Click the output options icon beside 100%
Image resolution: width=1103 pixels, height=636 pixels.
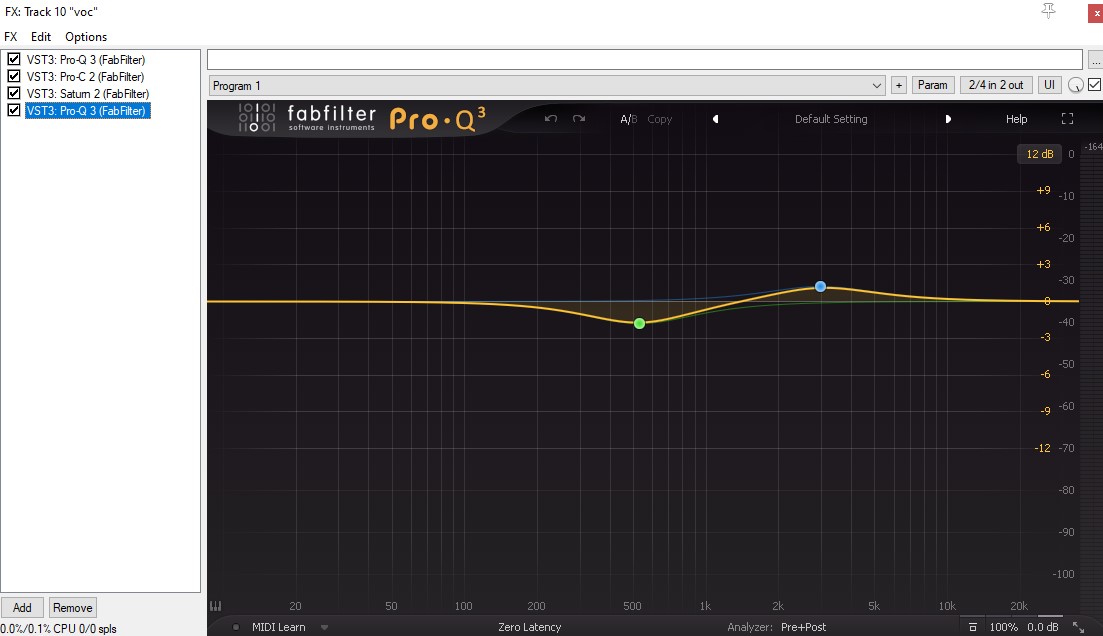pyautogui.click(x=973, y=627)
